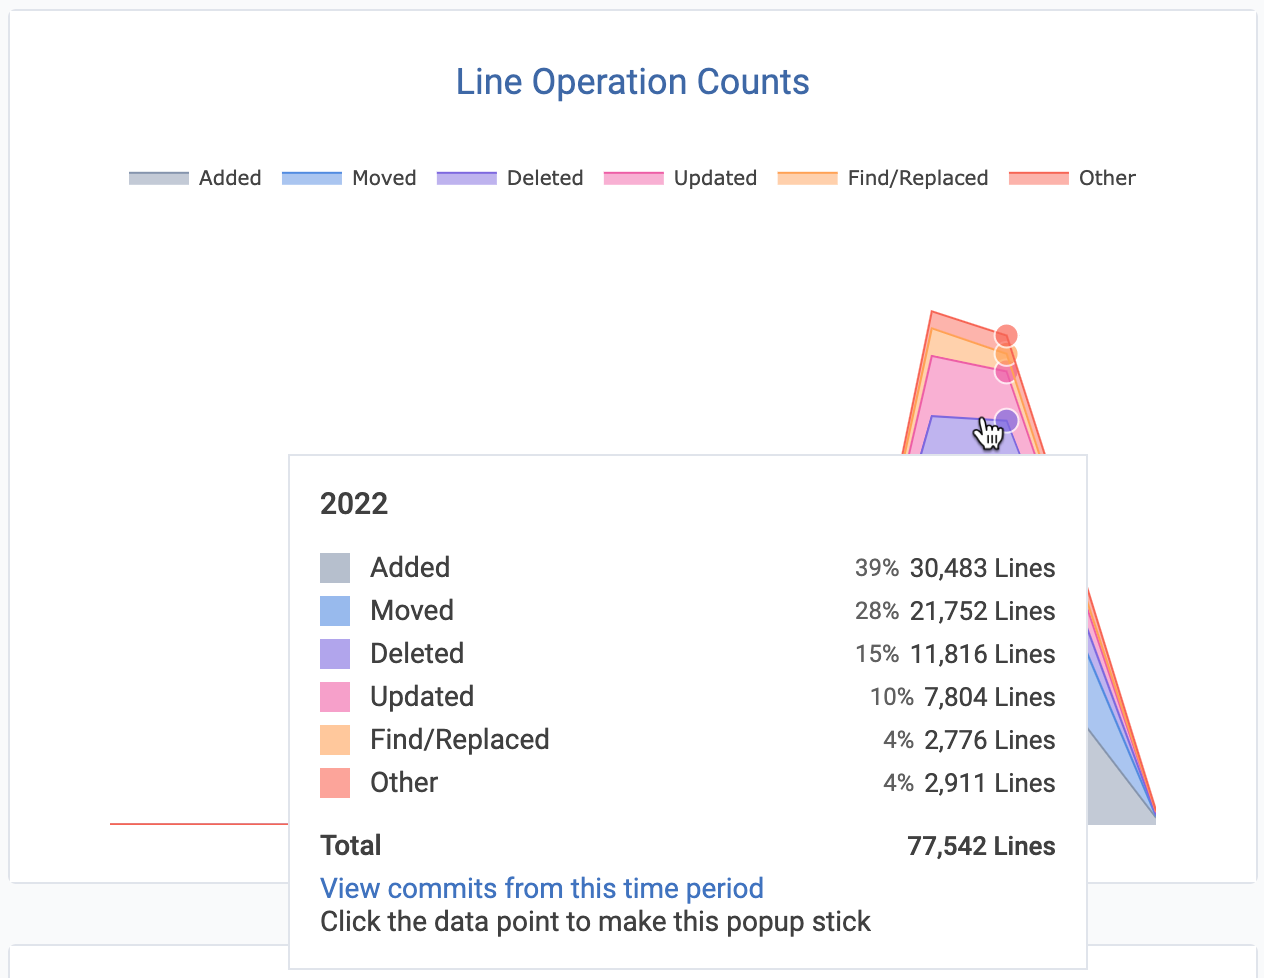This screenshot has width=1264, height=978.
Task: Open View commits from this time period
Action: tap(541, 888)
